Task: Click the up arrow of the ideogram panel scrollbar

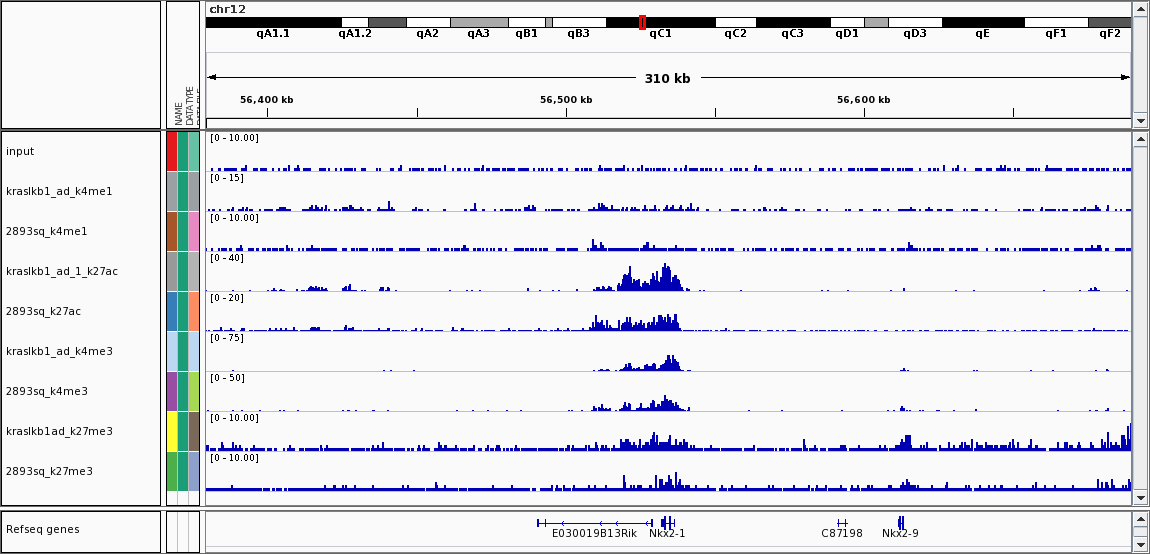Action: pyautogui.click(x=1141, y=9)
